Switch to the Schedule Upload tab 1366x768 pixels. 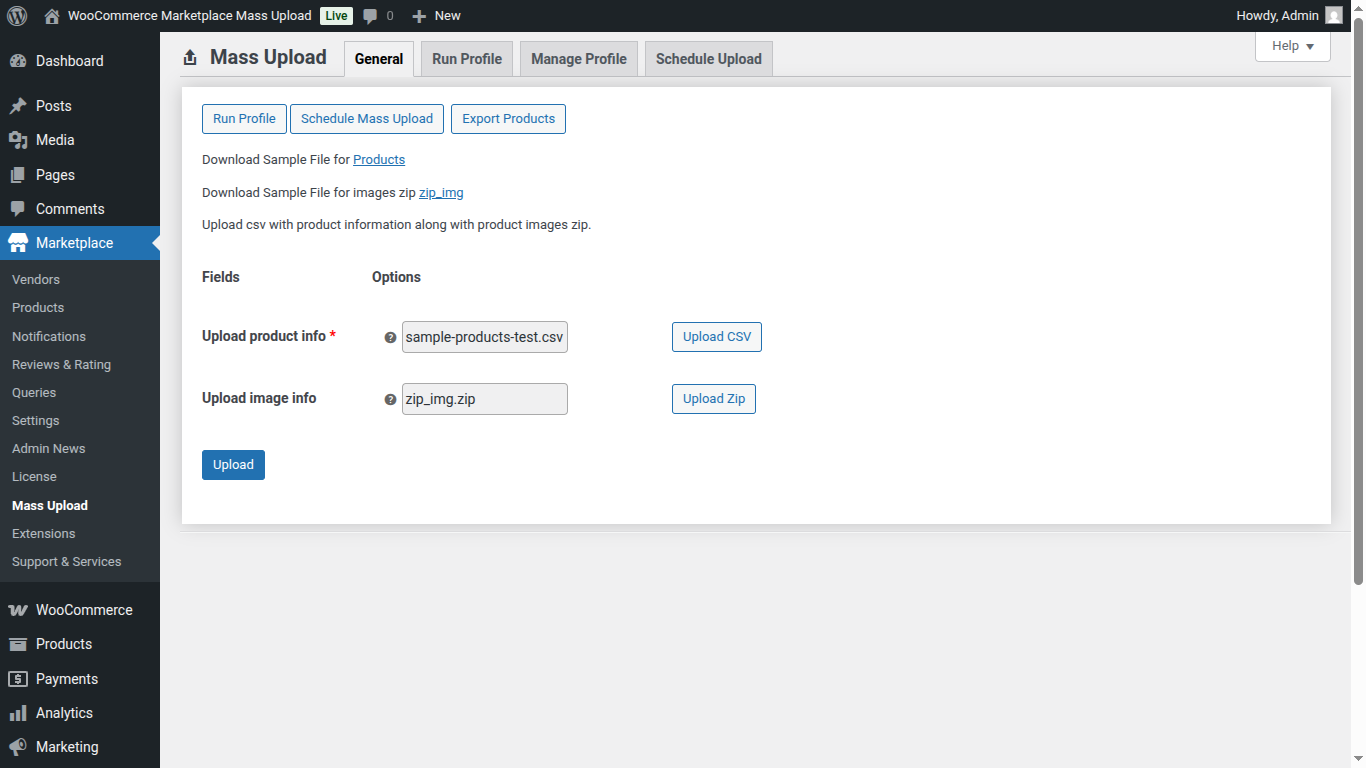pos(708,58)
